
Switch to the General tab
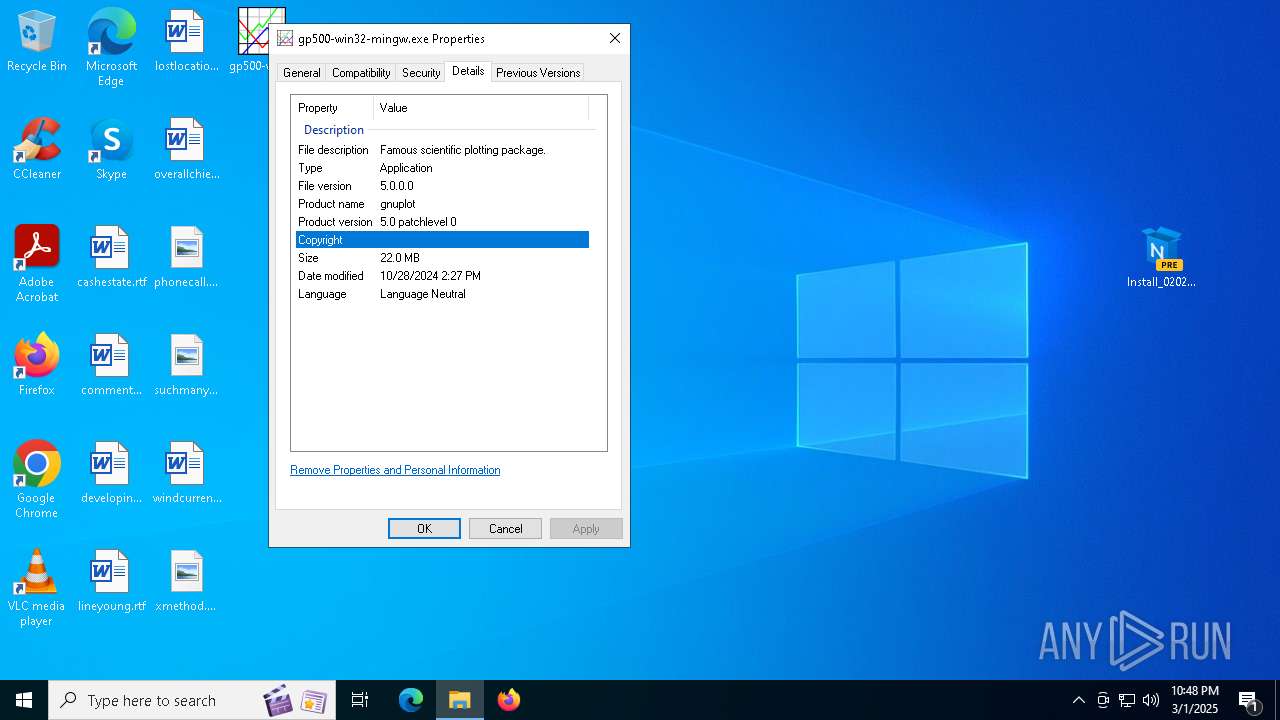click(301, 73)
